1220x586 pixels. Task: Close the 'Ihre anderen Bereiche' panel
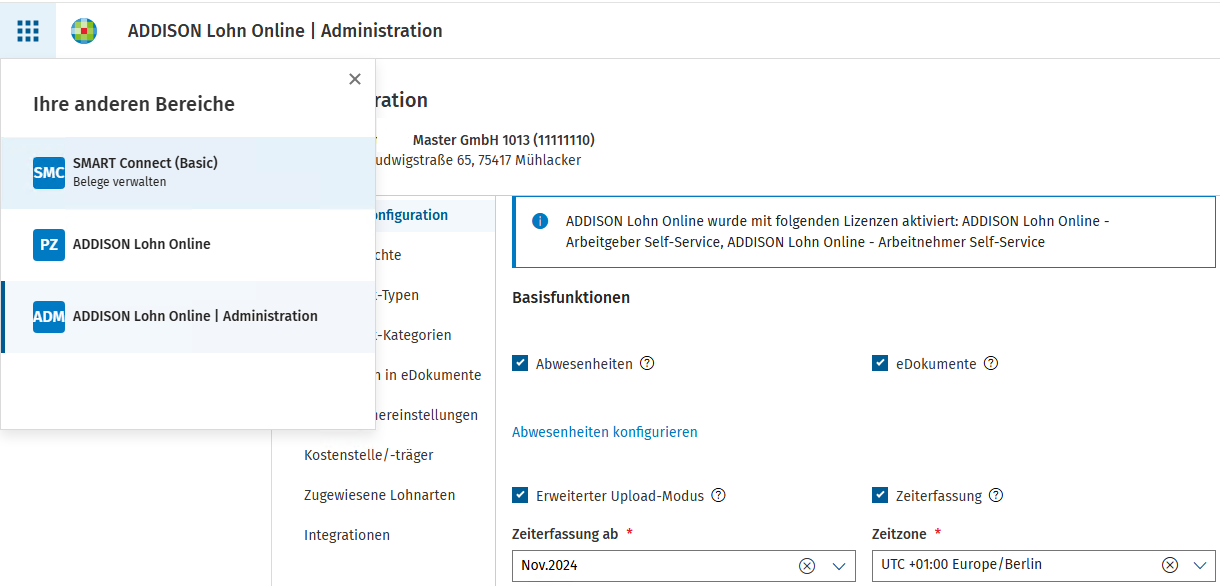tap(355, 80)
